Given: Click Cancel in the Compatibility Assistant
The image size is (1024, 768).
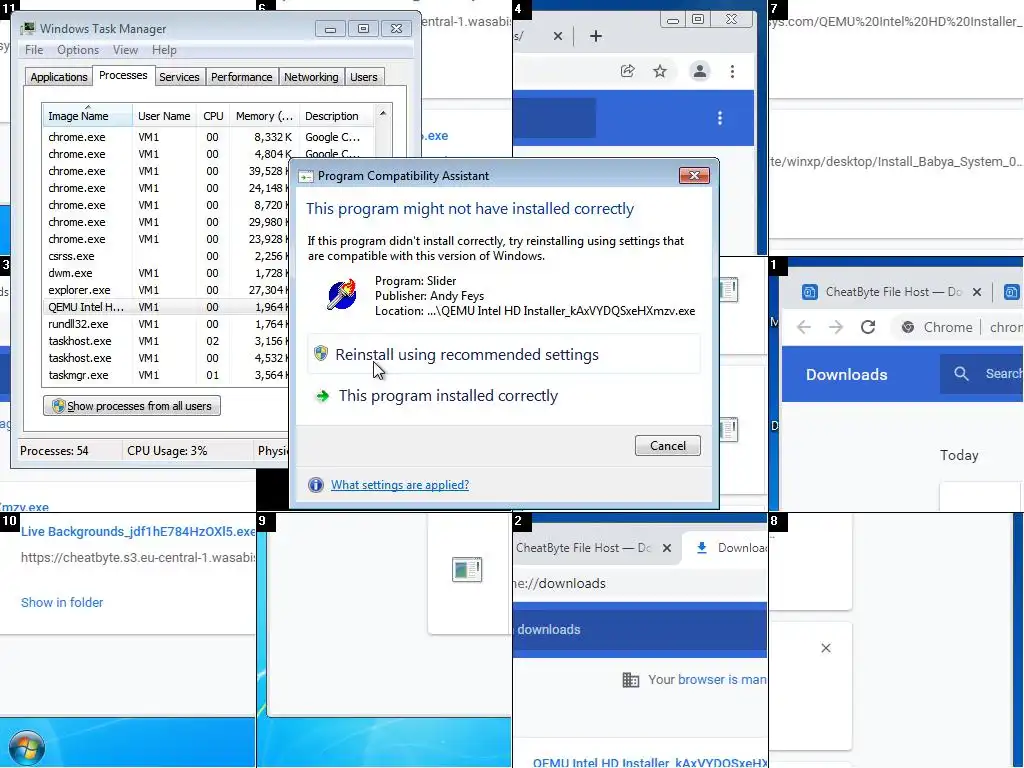Looking at the screenshot, I should (x=667, y=445).
